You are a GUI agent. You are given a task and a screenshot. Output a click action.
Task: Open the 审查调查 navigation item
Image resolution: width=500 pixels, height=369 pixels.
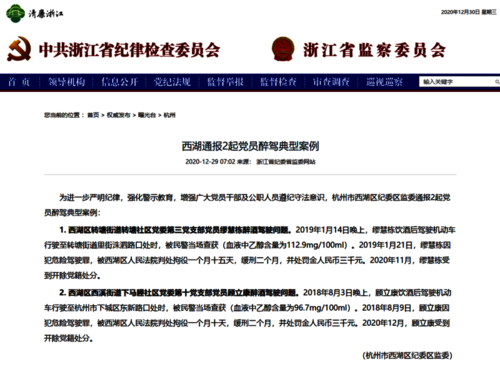pyautogui.click(x=331, y=82)
